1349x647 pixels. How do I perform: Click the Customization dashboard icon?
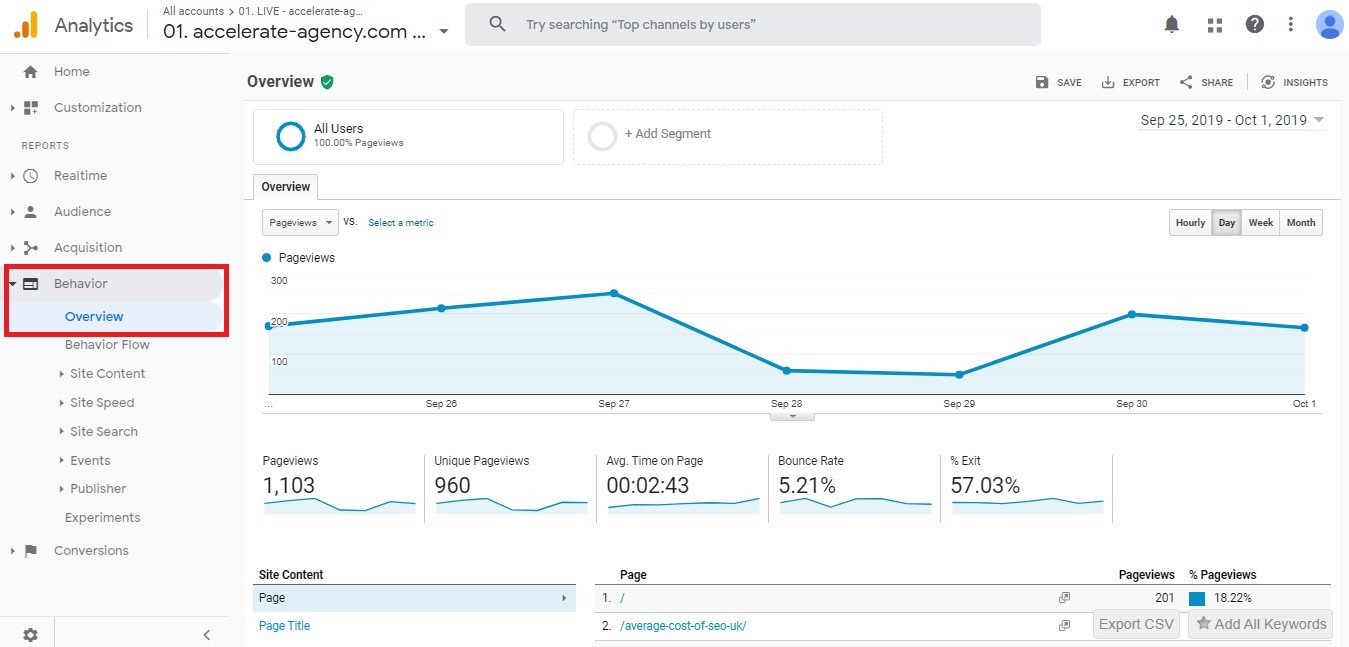pyautogui.click(x=30, y=108)
